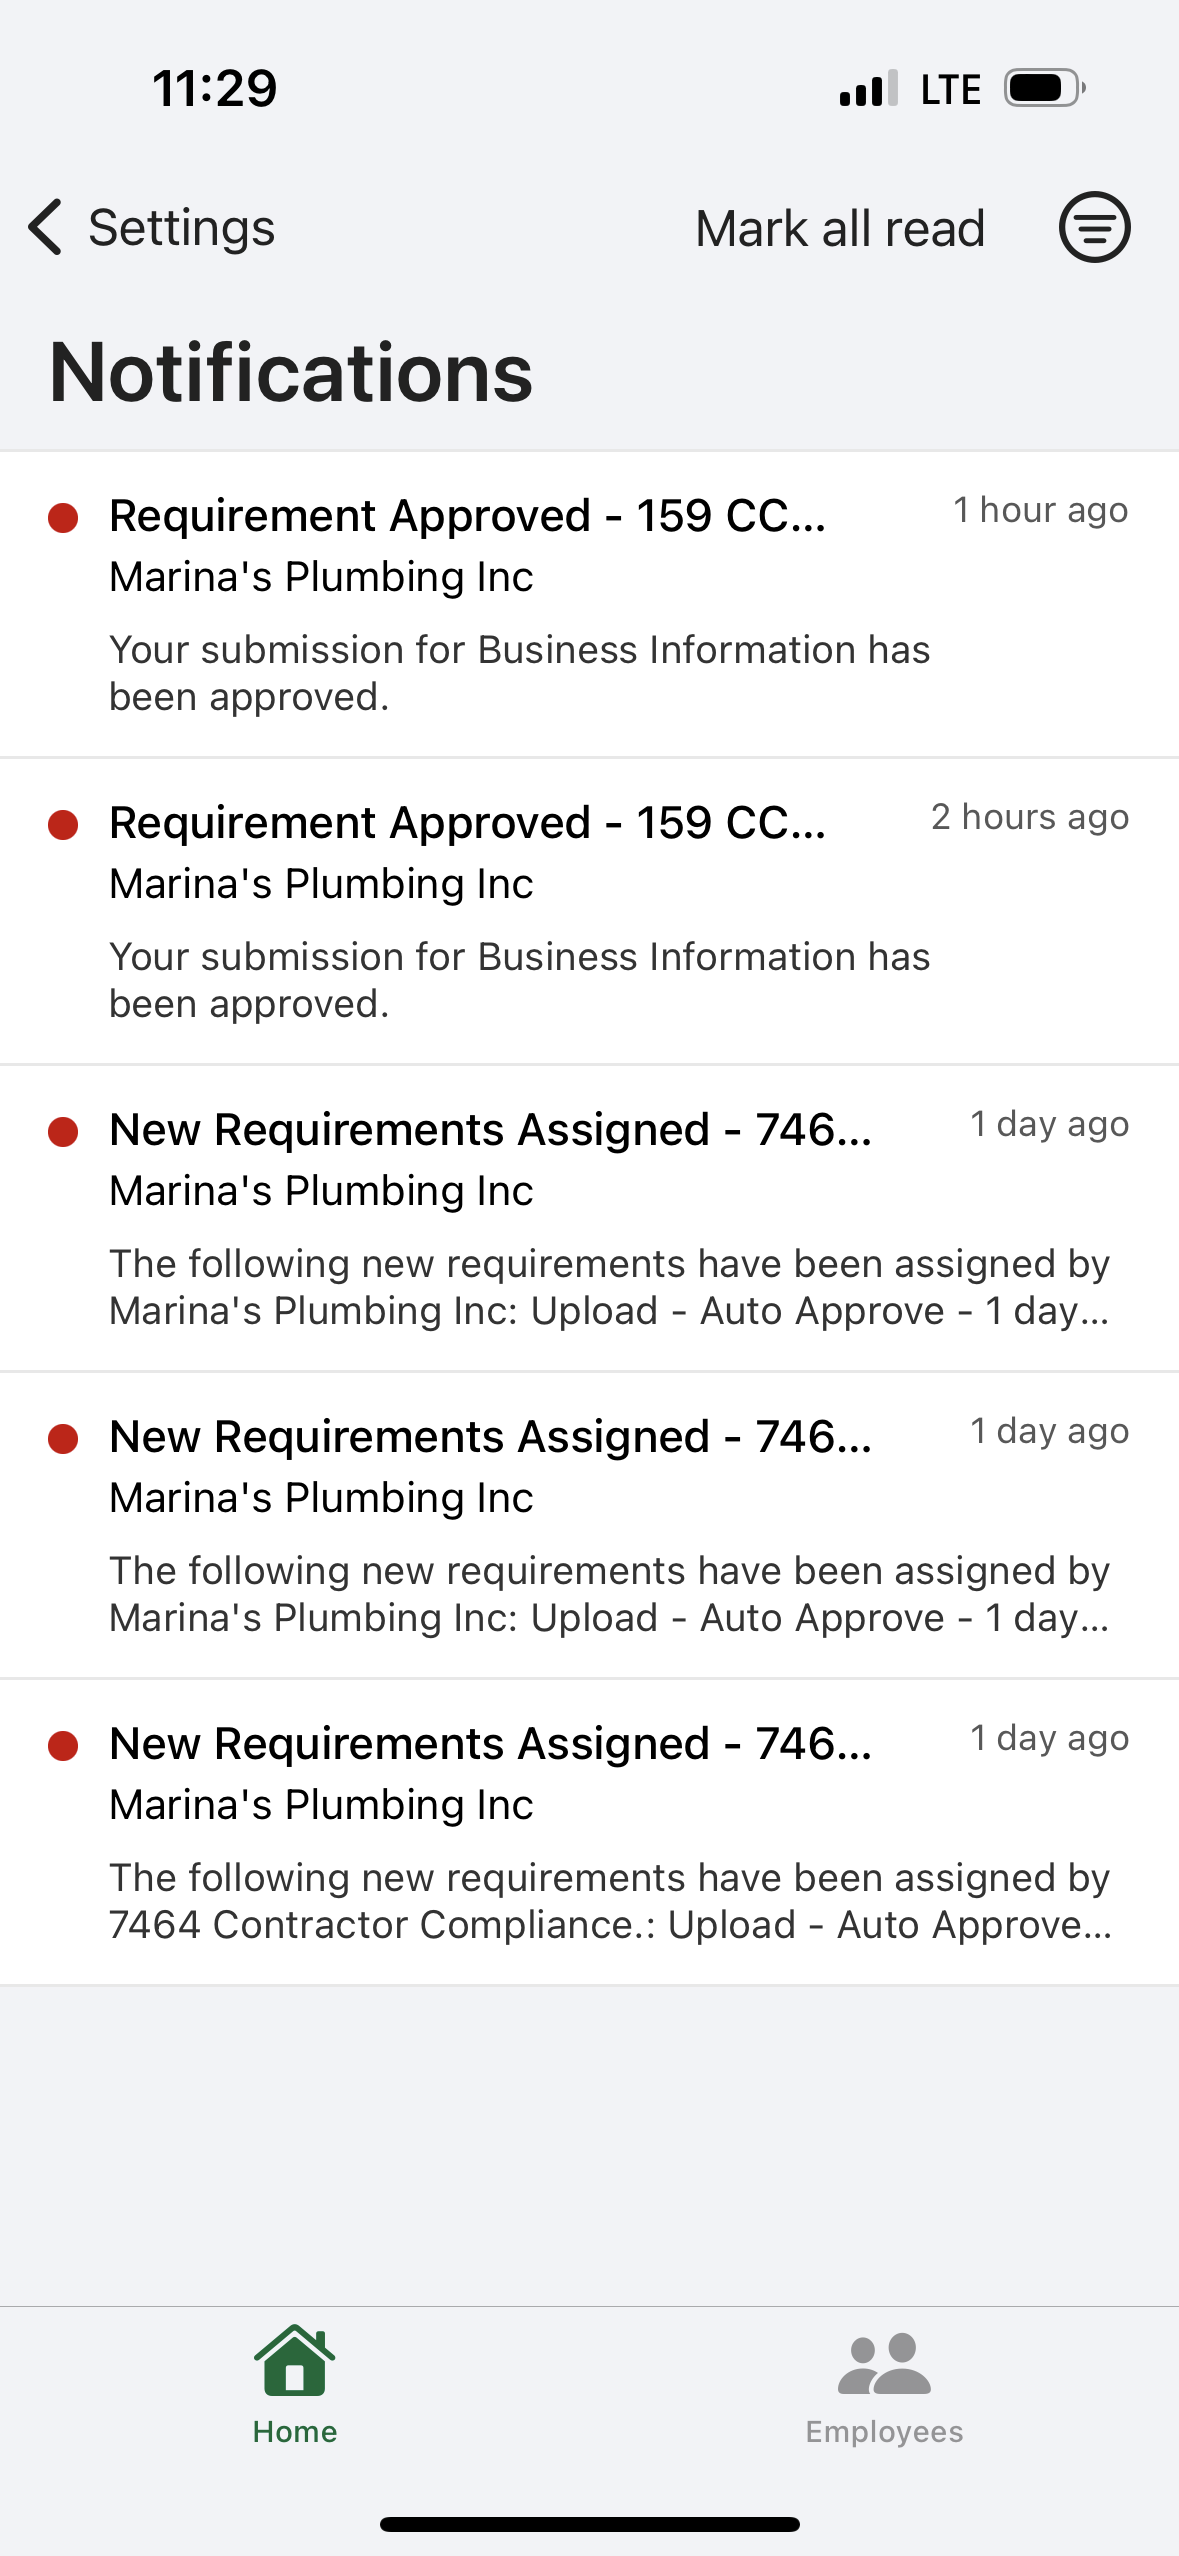This screenshot has width=1179, height=2556.
Task: Tap the '2 hours ago' timestamp
Action: [1029, 817]
